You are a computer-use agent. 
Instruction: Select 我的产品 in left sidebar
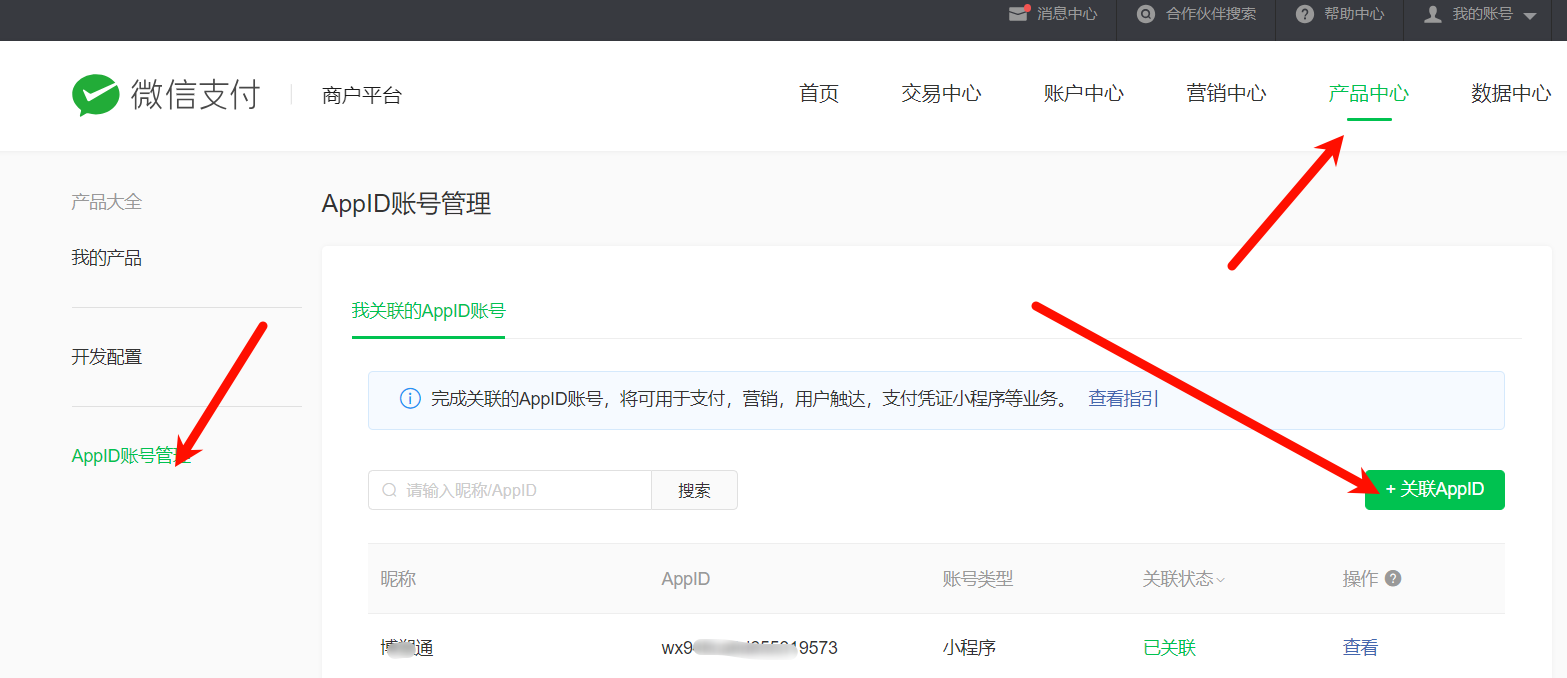[x=107, y=258]
